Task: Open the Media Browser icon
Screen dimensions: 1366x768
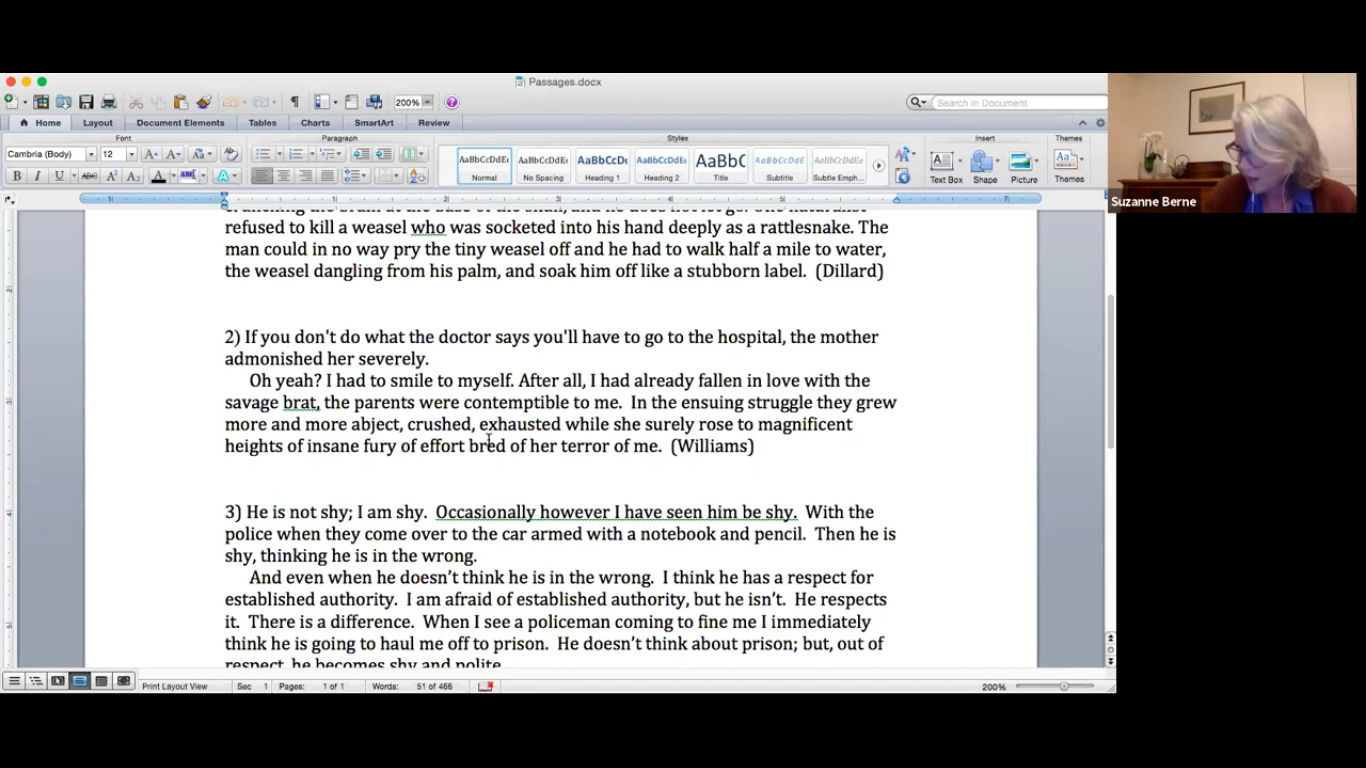Action: [x=374, y=102]
